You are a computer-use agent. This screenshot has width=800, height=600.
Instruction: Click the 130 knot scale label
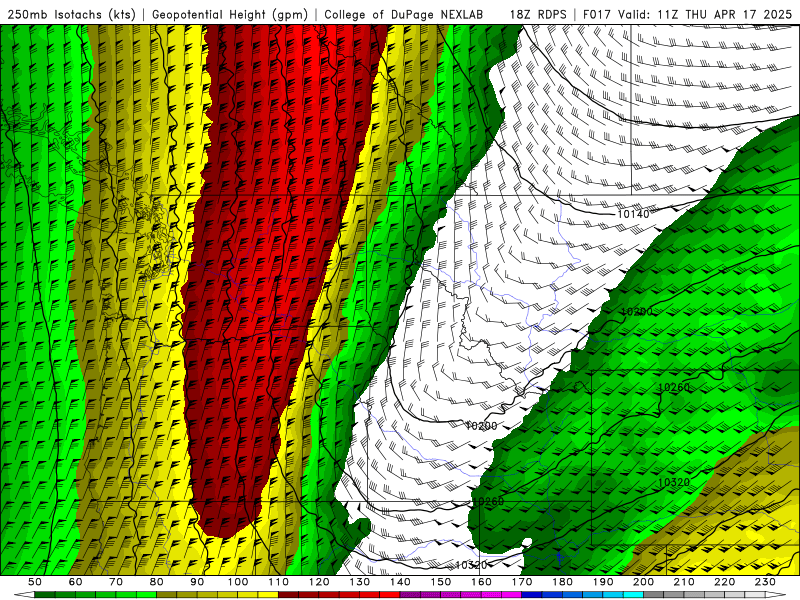(x=360, y=582)
